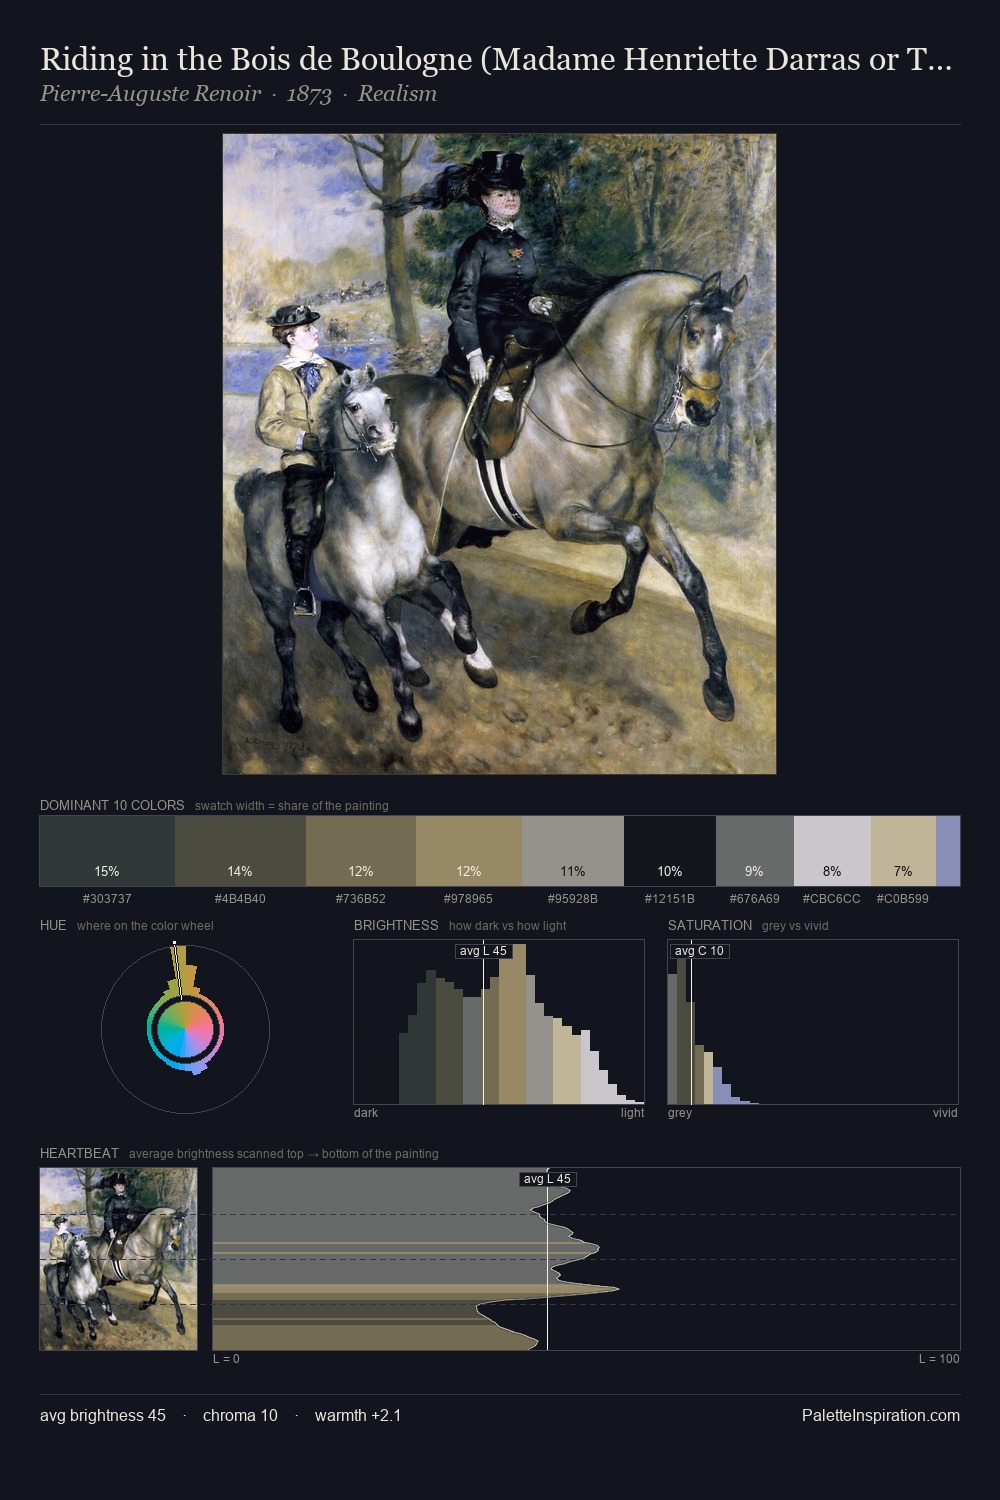Pick the pale 8% swatch
1000x1500 pixels.
(832, 851)
